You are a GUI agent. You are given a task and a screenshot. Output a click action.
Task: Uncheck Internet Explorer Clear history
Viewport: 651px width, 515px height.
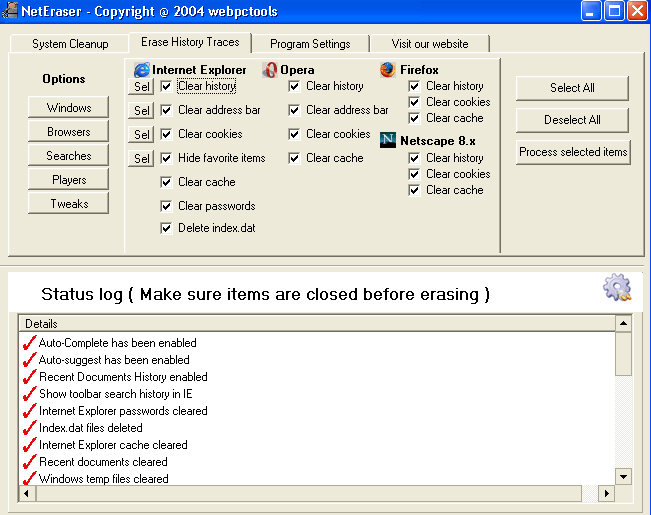(166, 86)
